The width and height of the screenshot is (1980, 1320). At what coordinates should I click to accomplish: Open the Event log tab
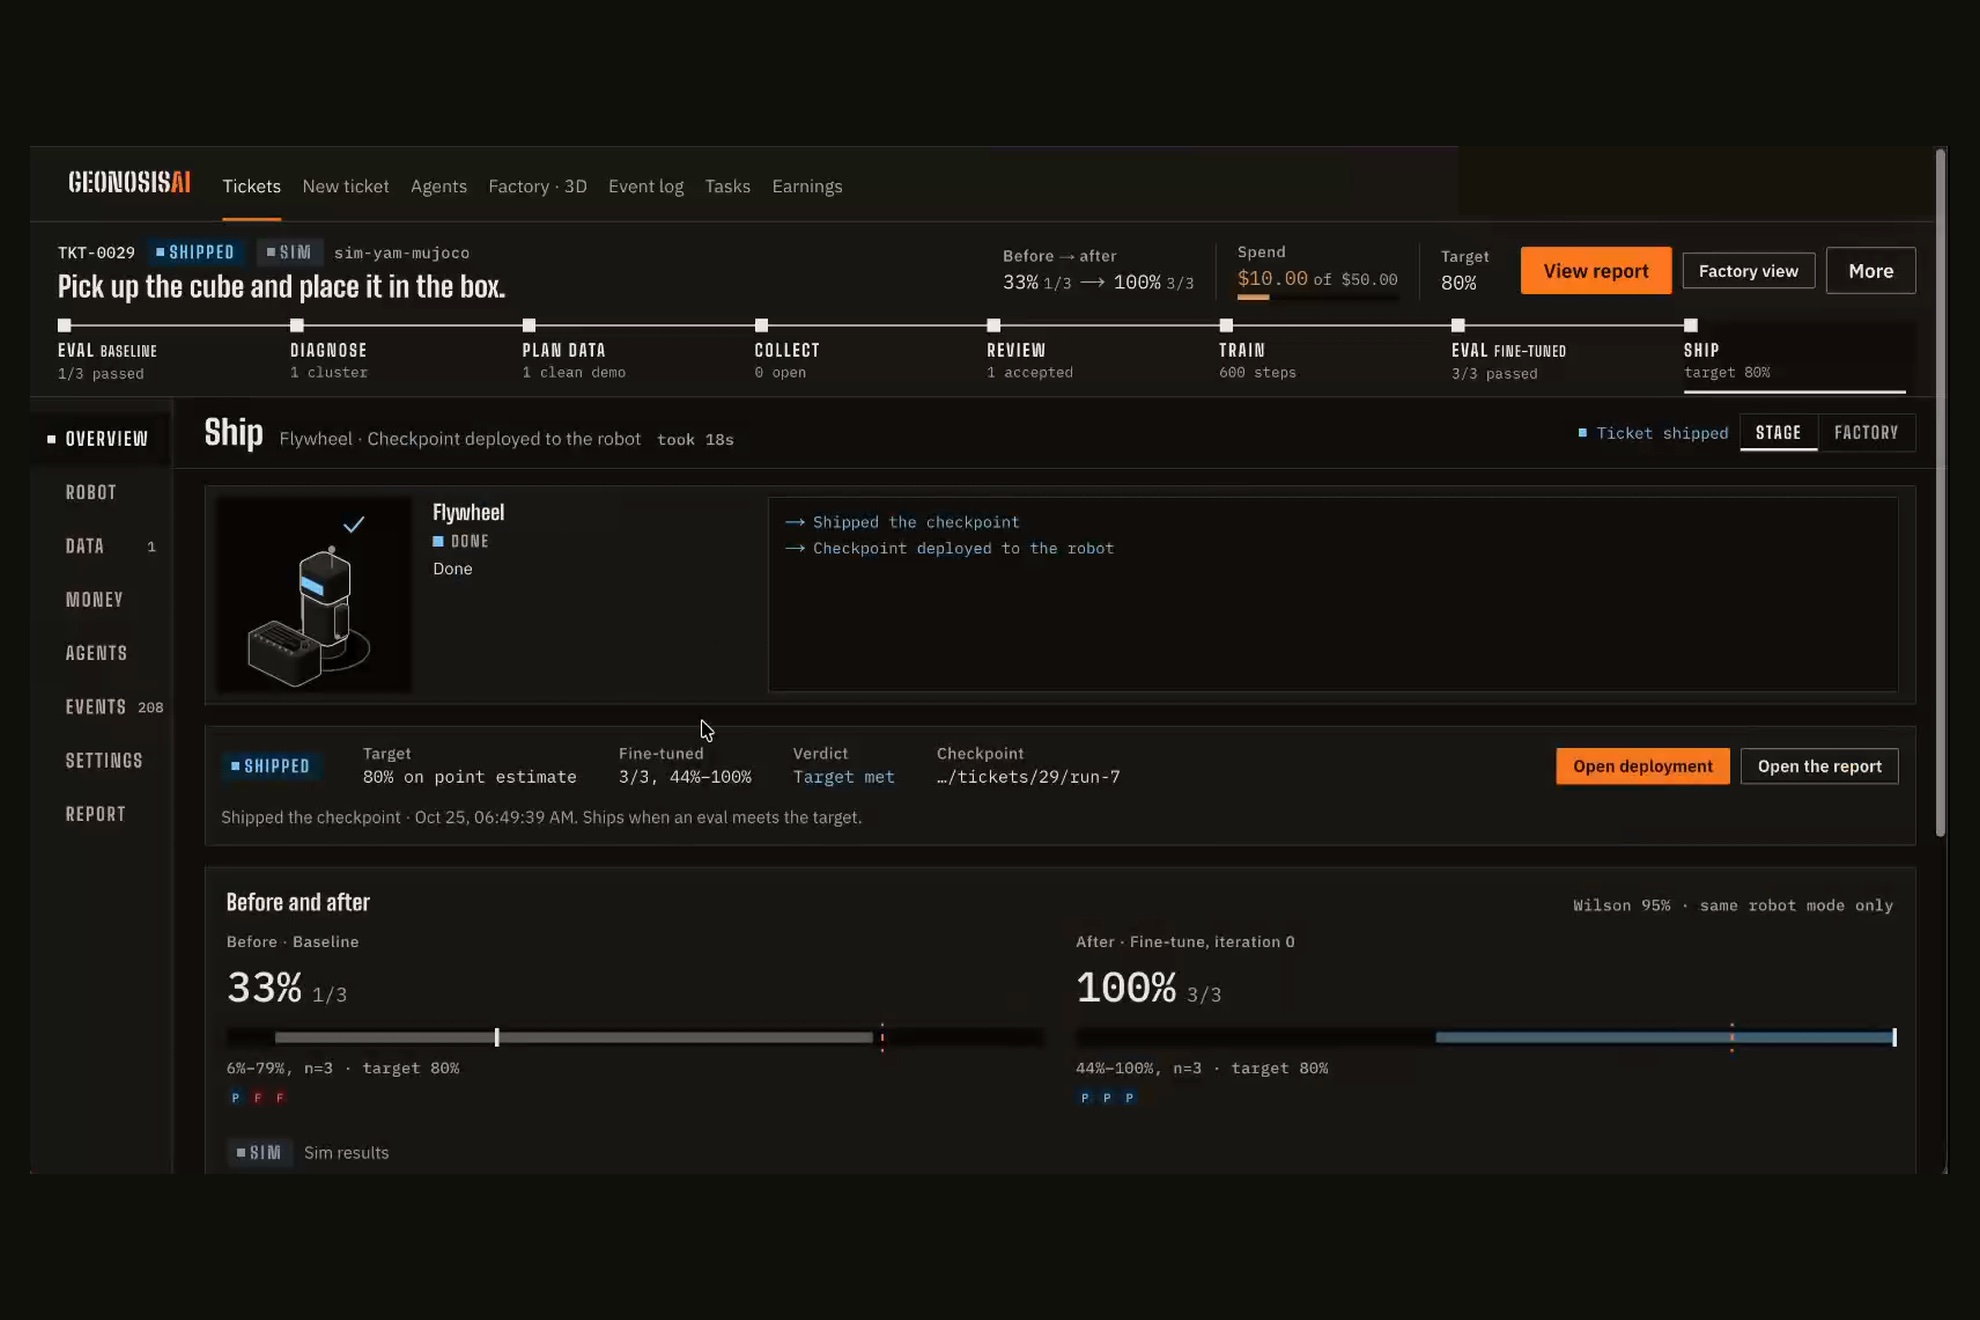point(646,186)
